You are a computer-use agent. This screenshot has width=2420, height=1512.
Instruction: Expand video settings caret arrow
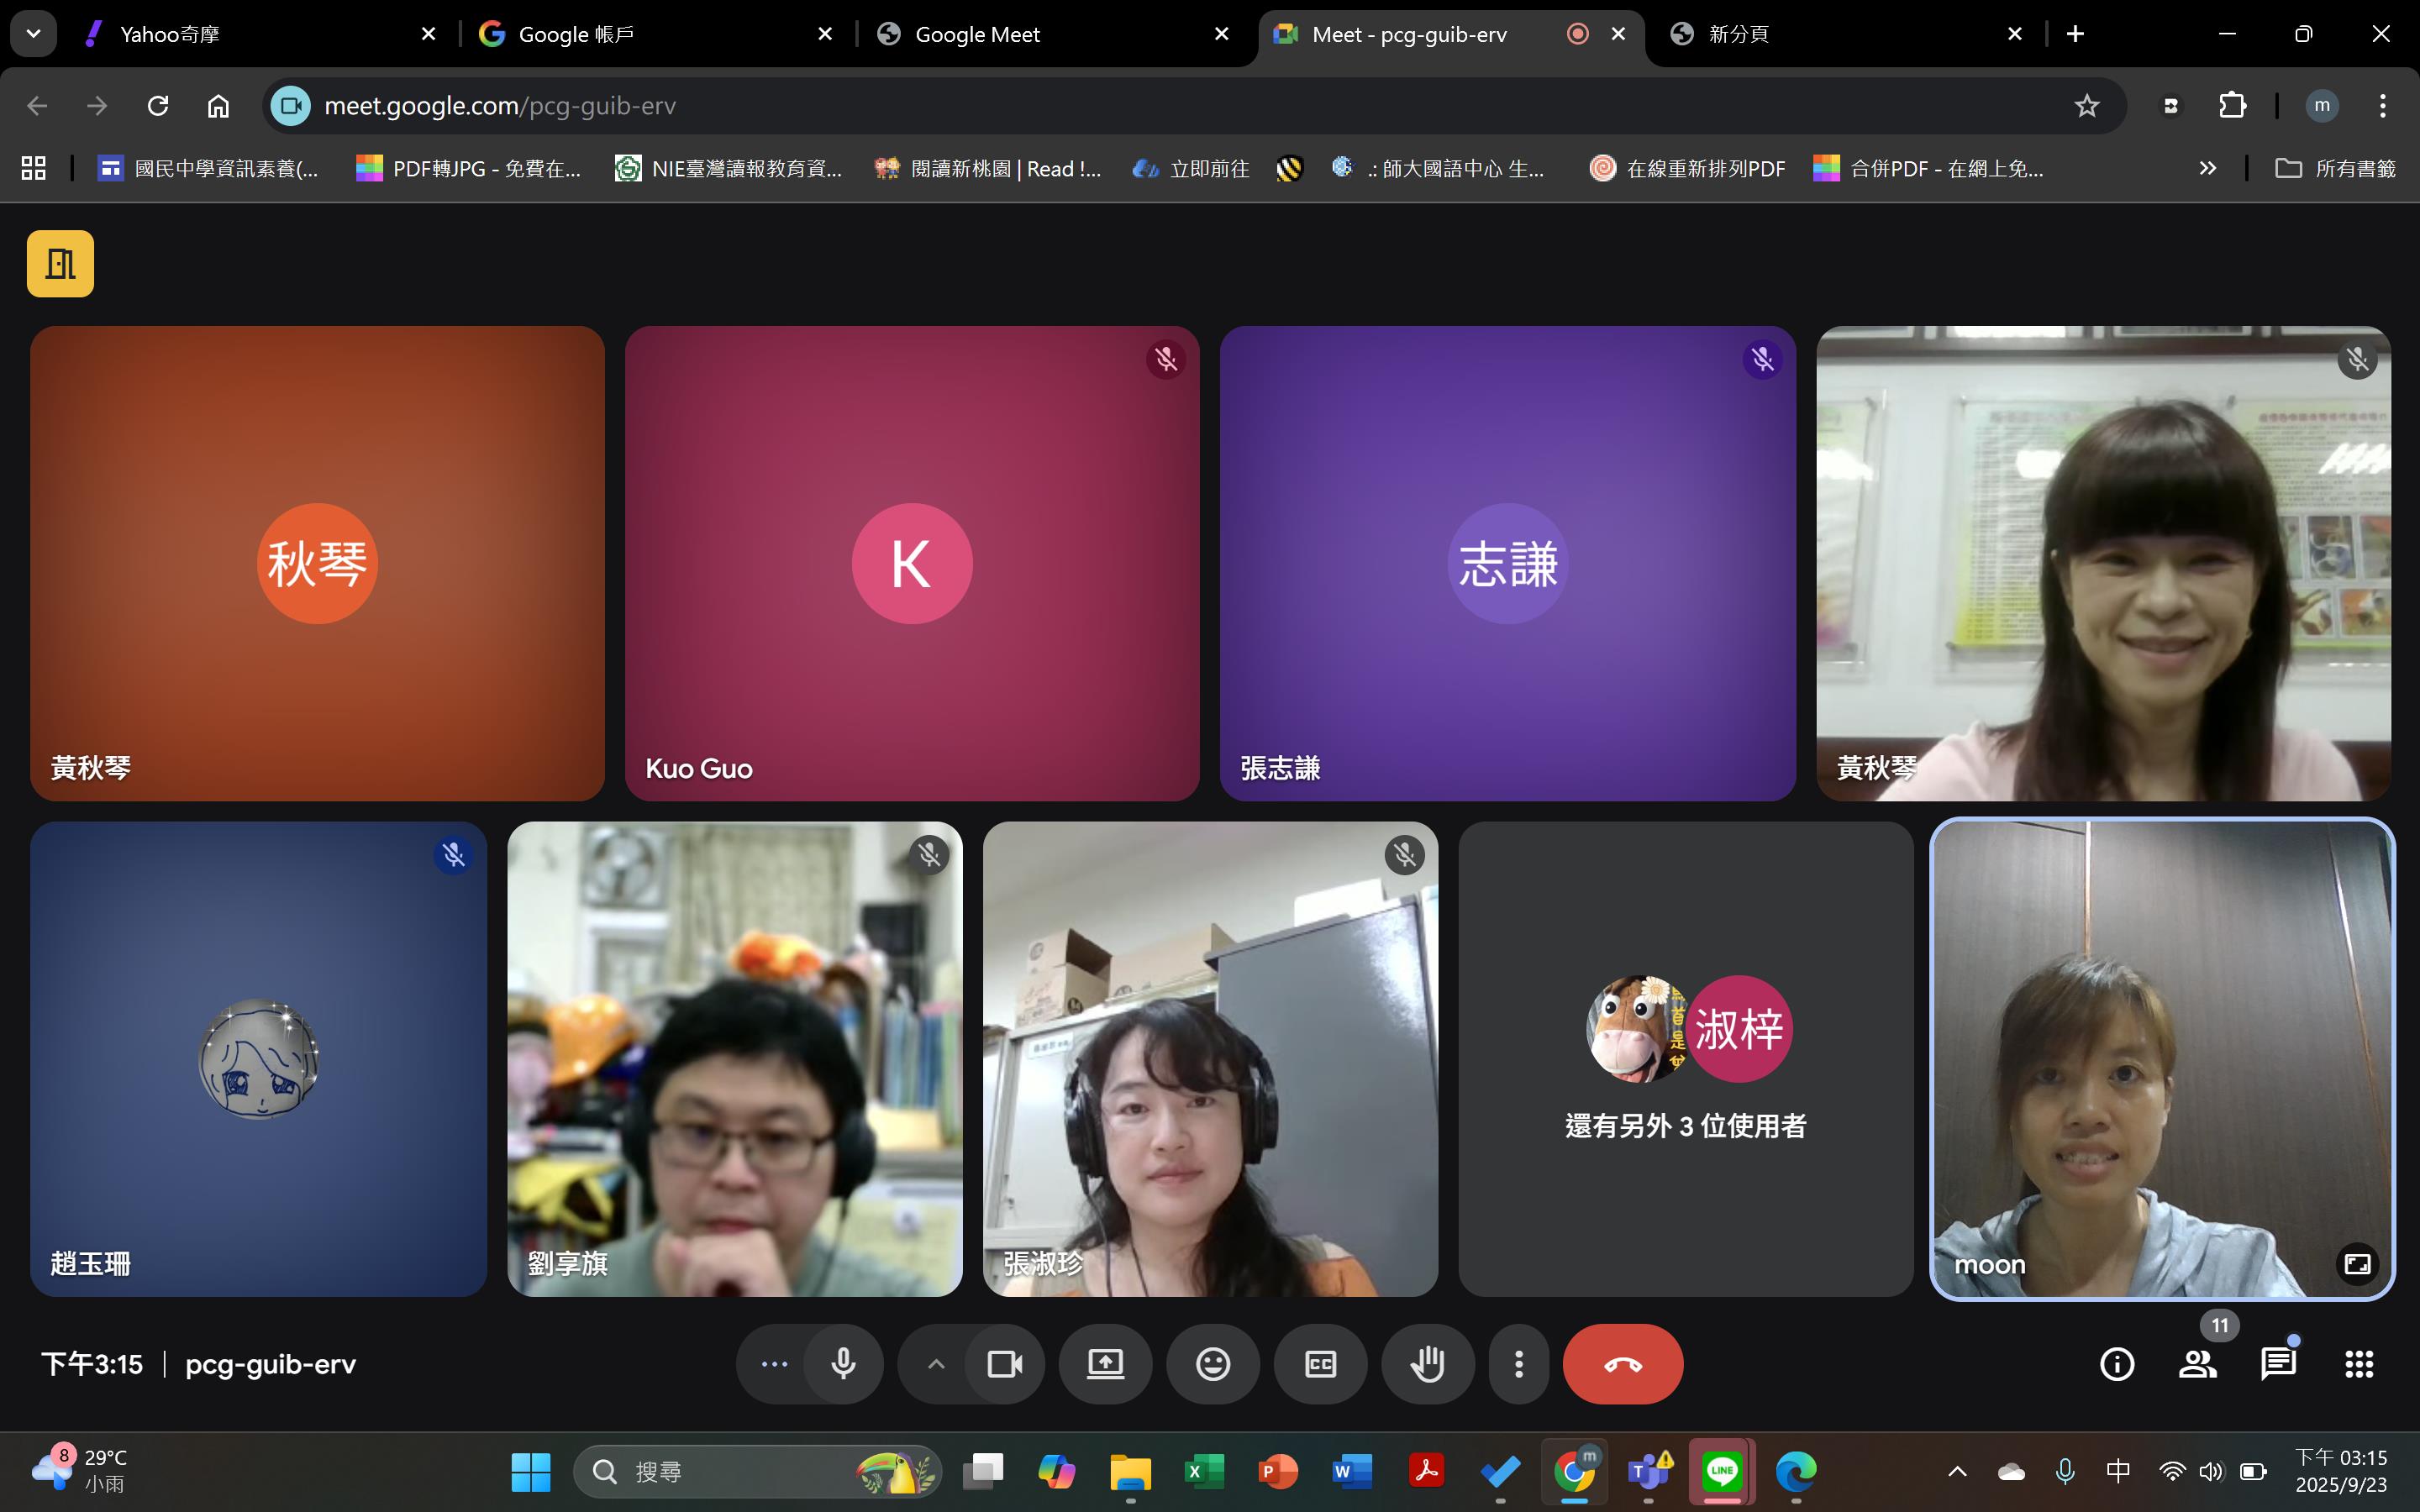click(x=936, y=1364)
